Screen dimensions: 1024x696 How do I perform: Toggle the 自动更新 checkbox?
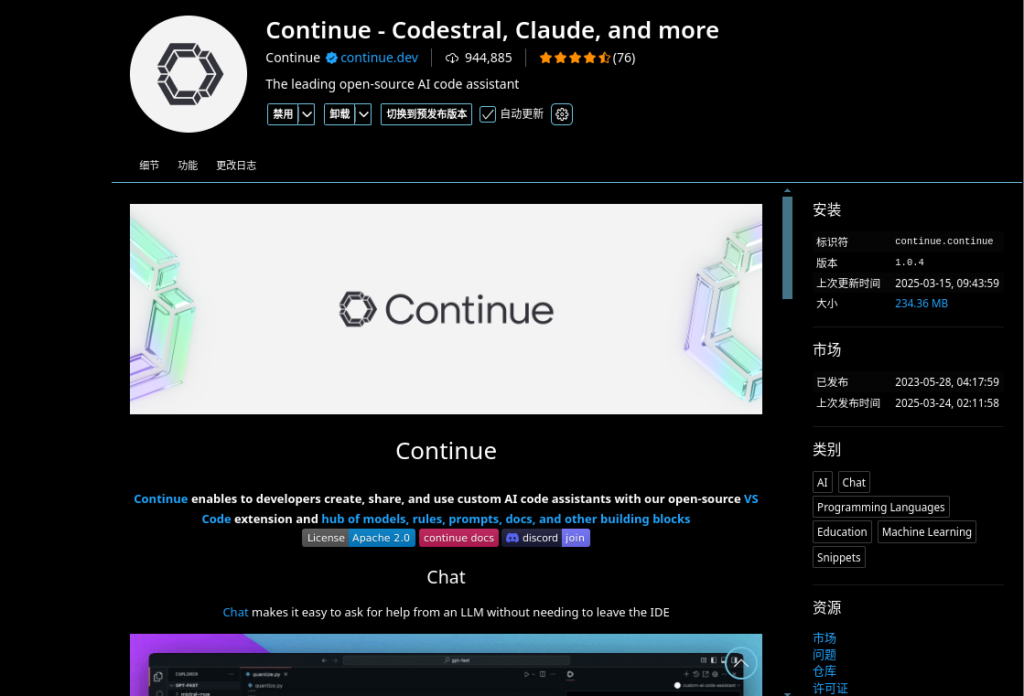click(487, 114)
